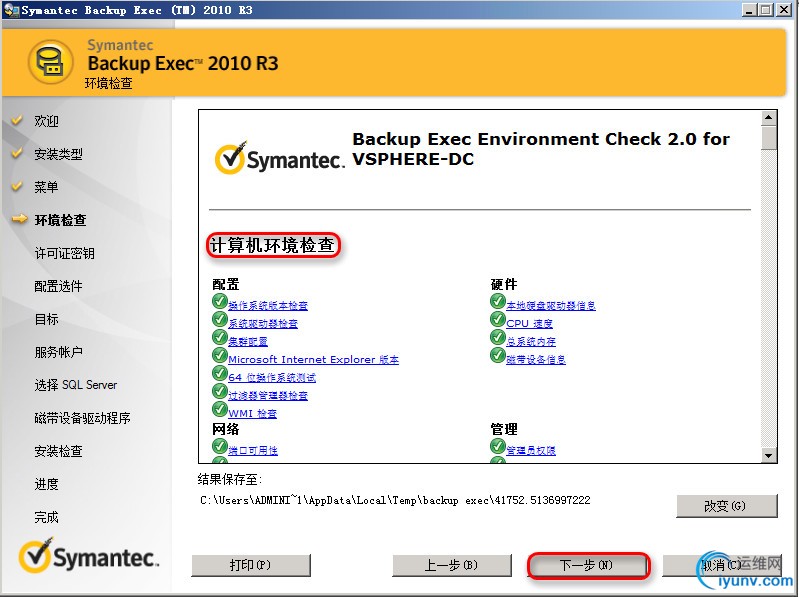Click green check icon beside 本地硬盘驱动器信息
The image size is (799, 597).
pos(498,302)
